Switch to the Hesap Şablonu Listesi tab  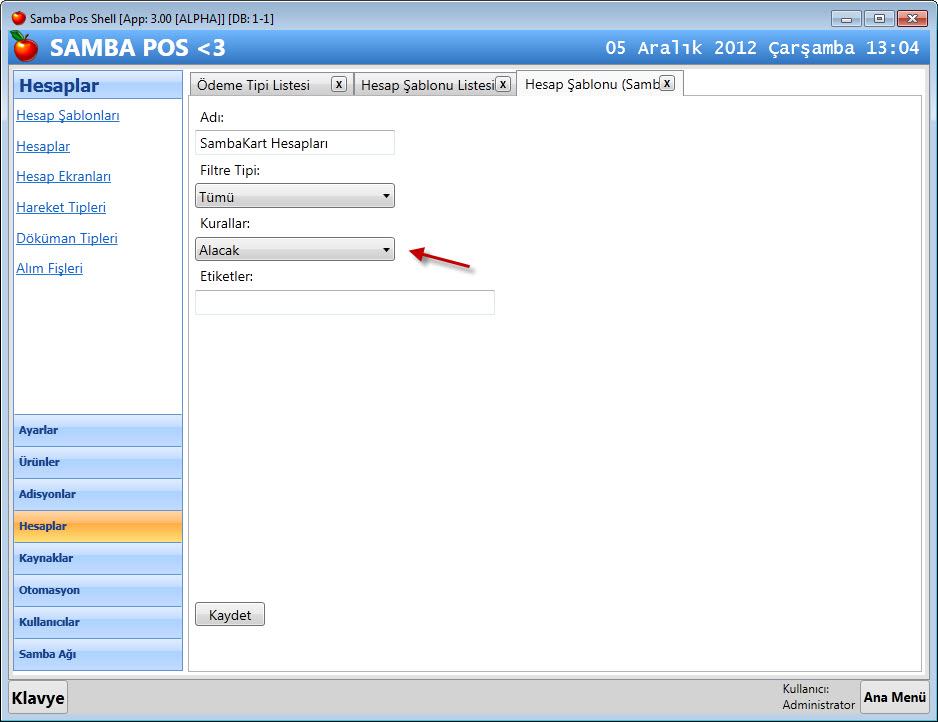(x=427, y=85)
